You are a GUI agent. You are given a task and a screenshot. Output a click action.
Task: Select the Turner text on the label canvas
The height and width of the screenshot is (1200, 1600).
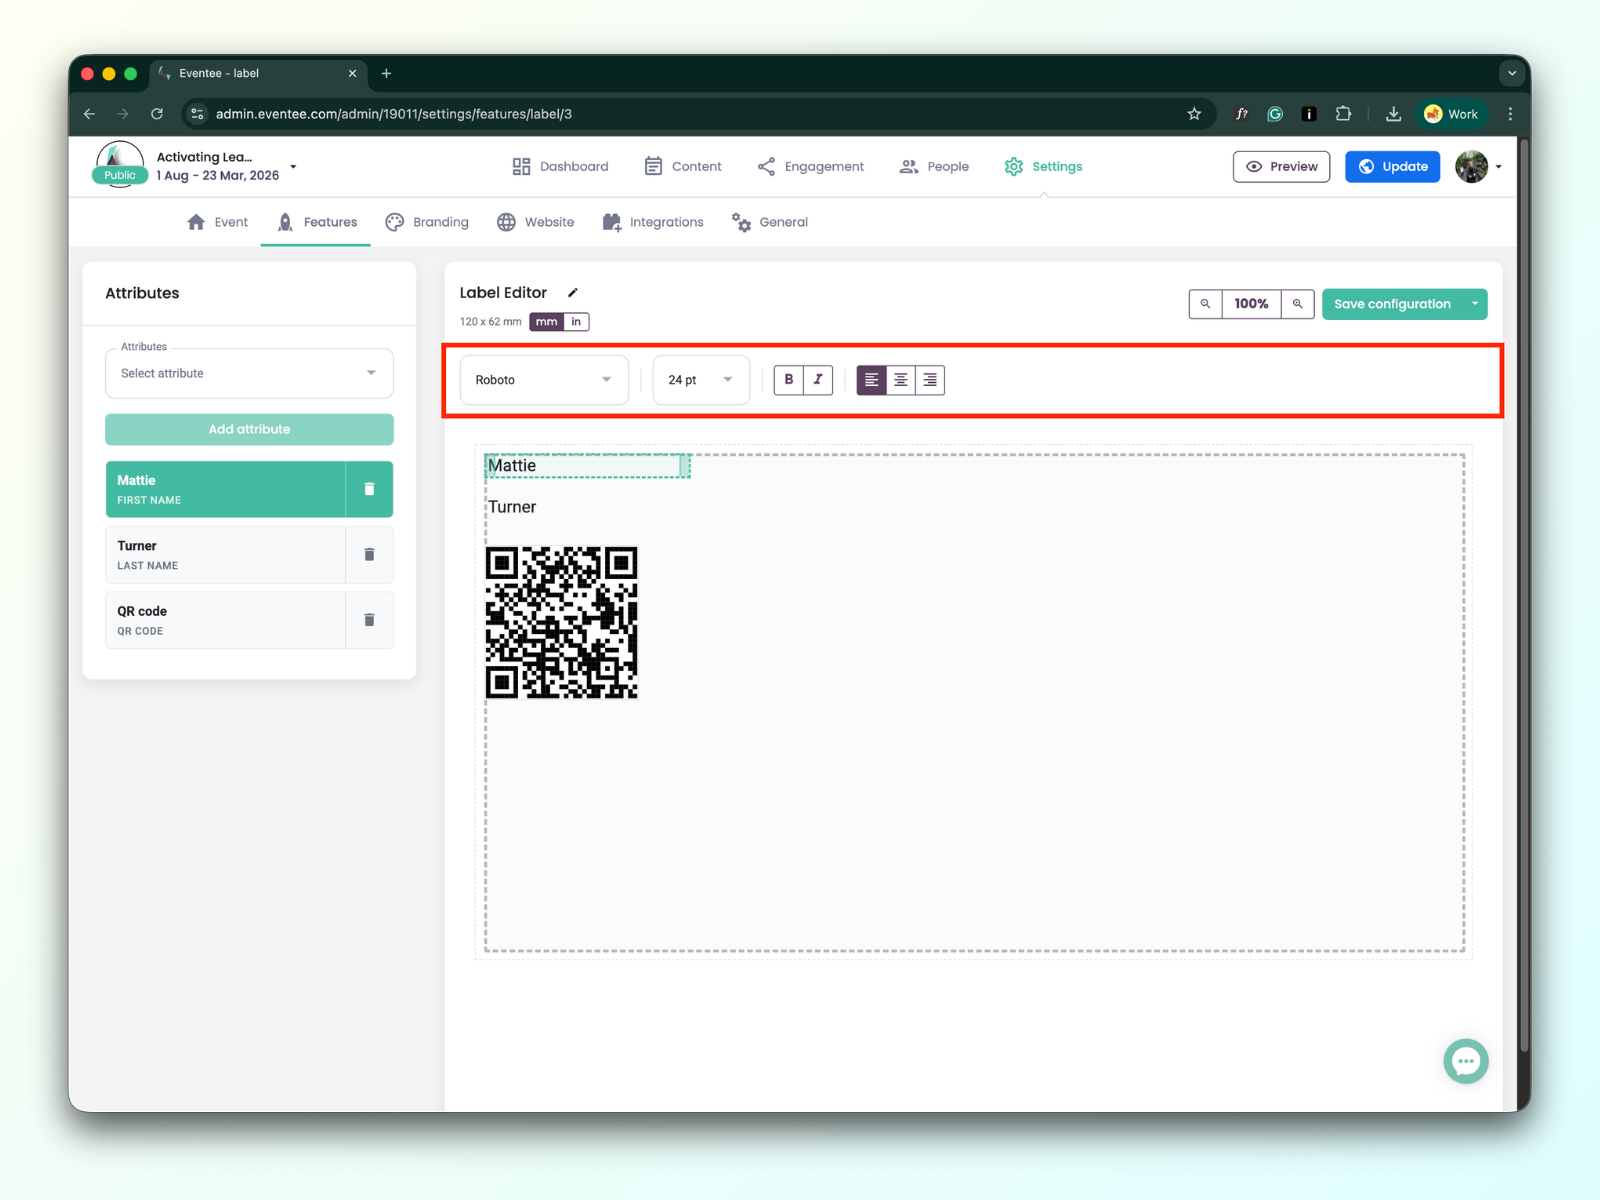512,507
